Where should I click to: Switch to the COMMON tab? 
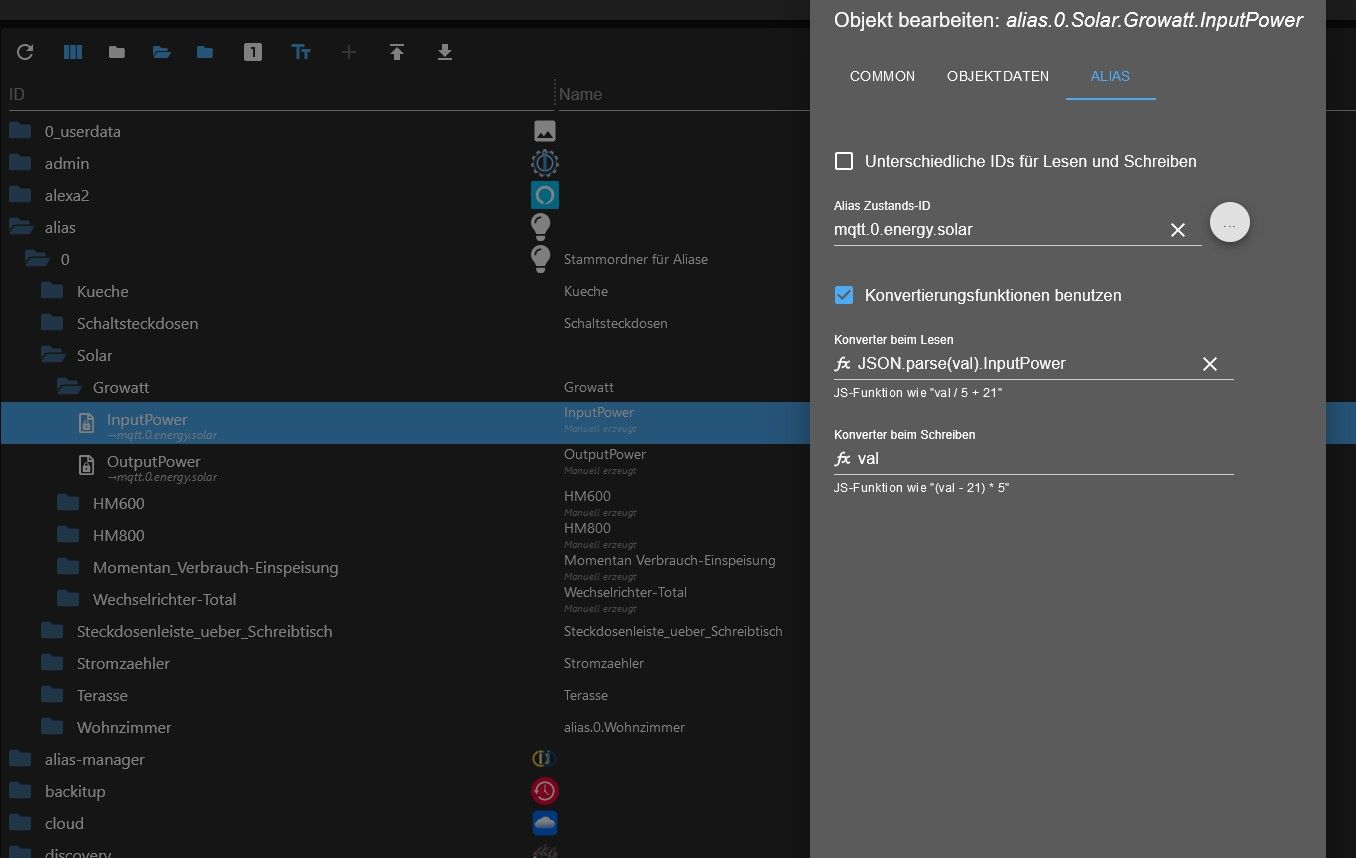click(x=882, y=76)
